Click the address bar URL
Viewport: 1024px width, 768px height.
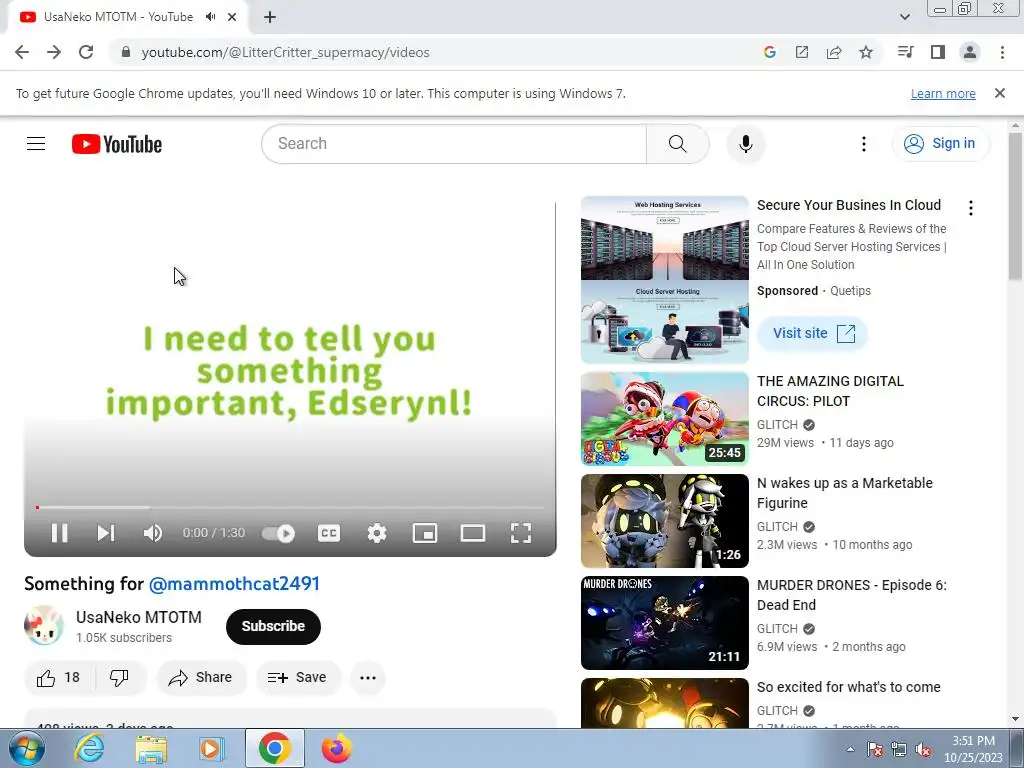(x=285, y=52)
